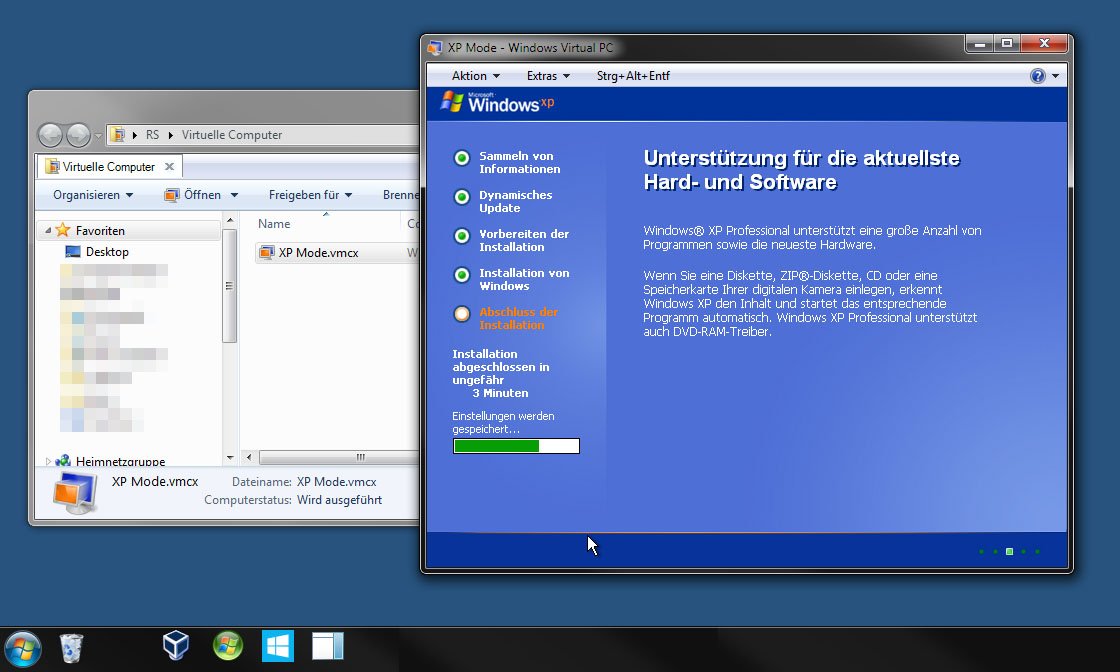Viewport: 1120px width, 672px height.
Task: Click the 'XP Mode - Windows Virtual PC' title
Action: point(530,48)
